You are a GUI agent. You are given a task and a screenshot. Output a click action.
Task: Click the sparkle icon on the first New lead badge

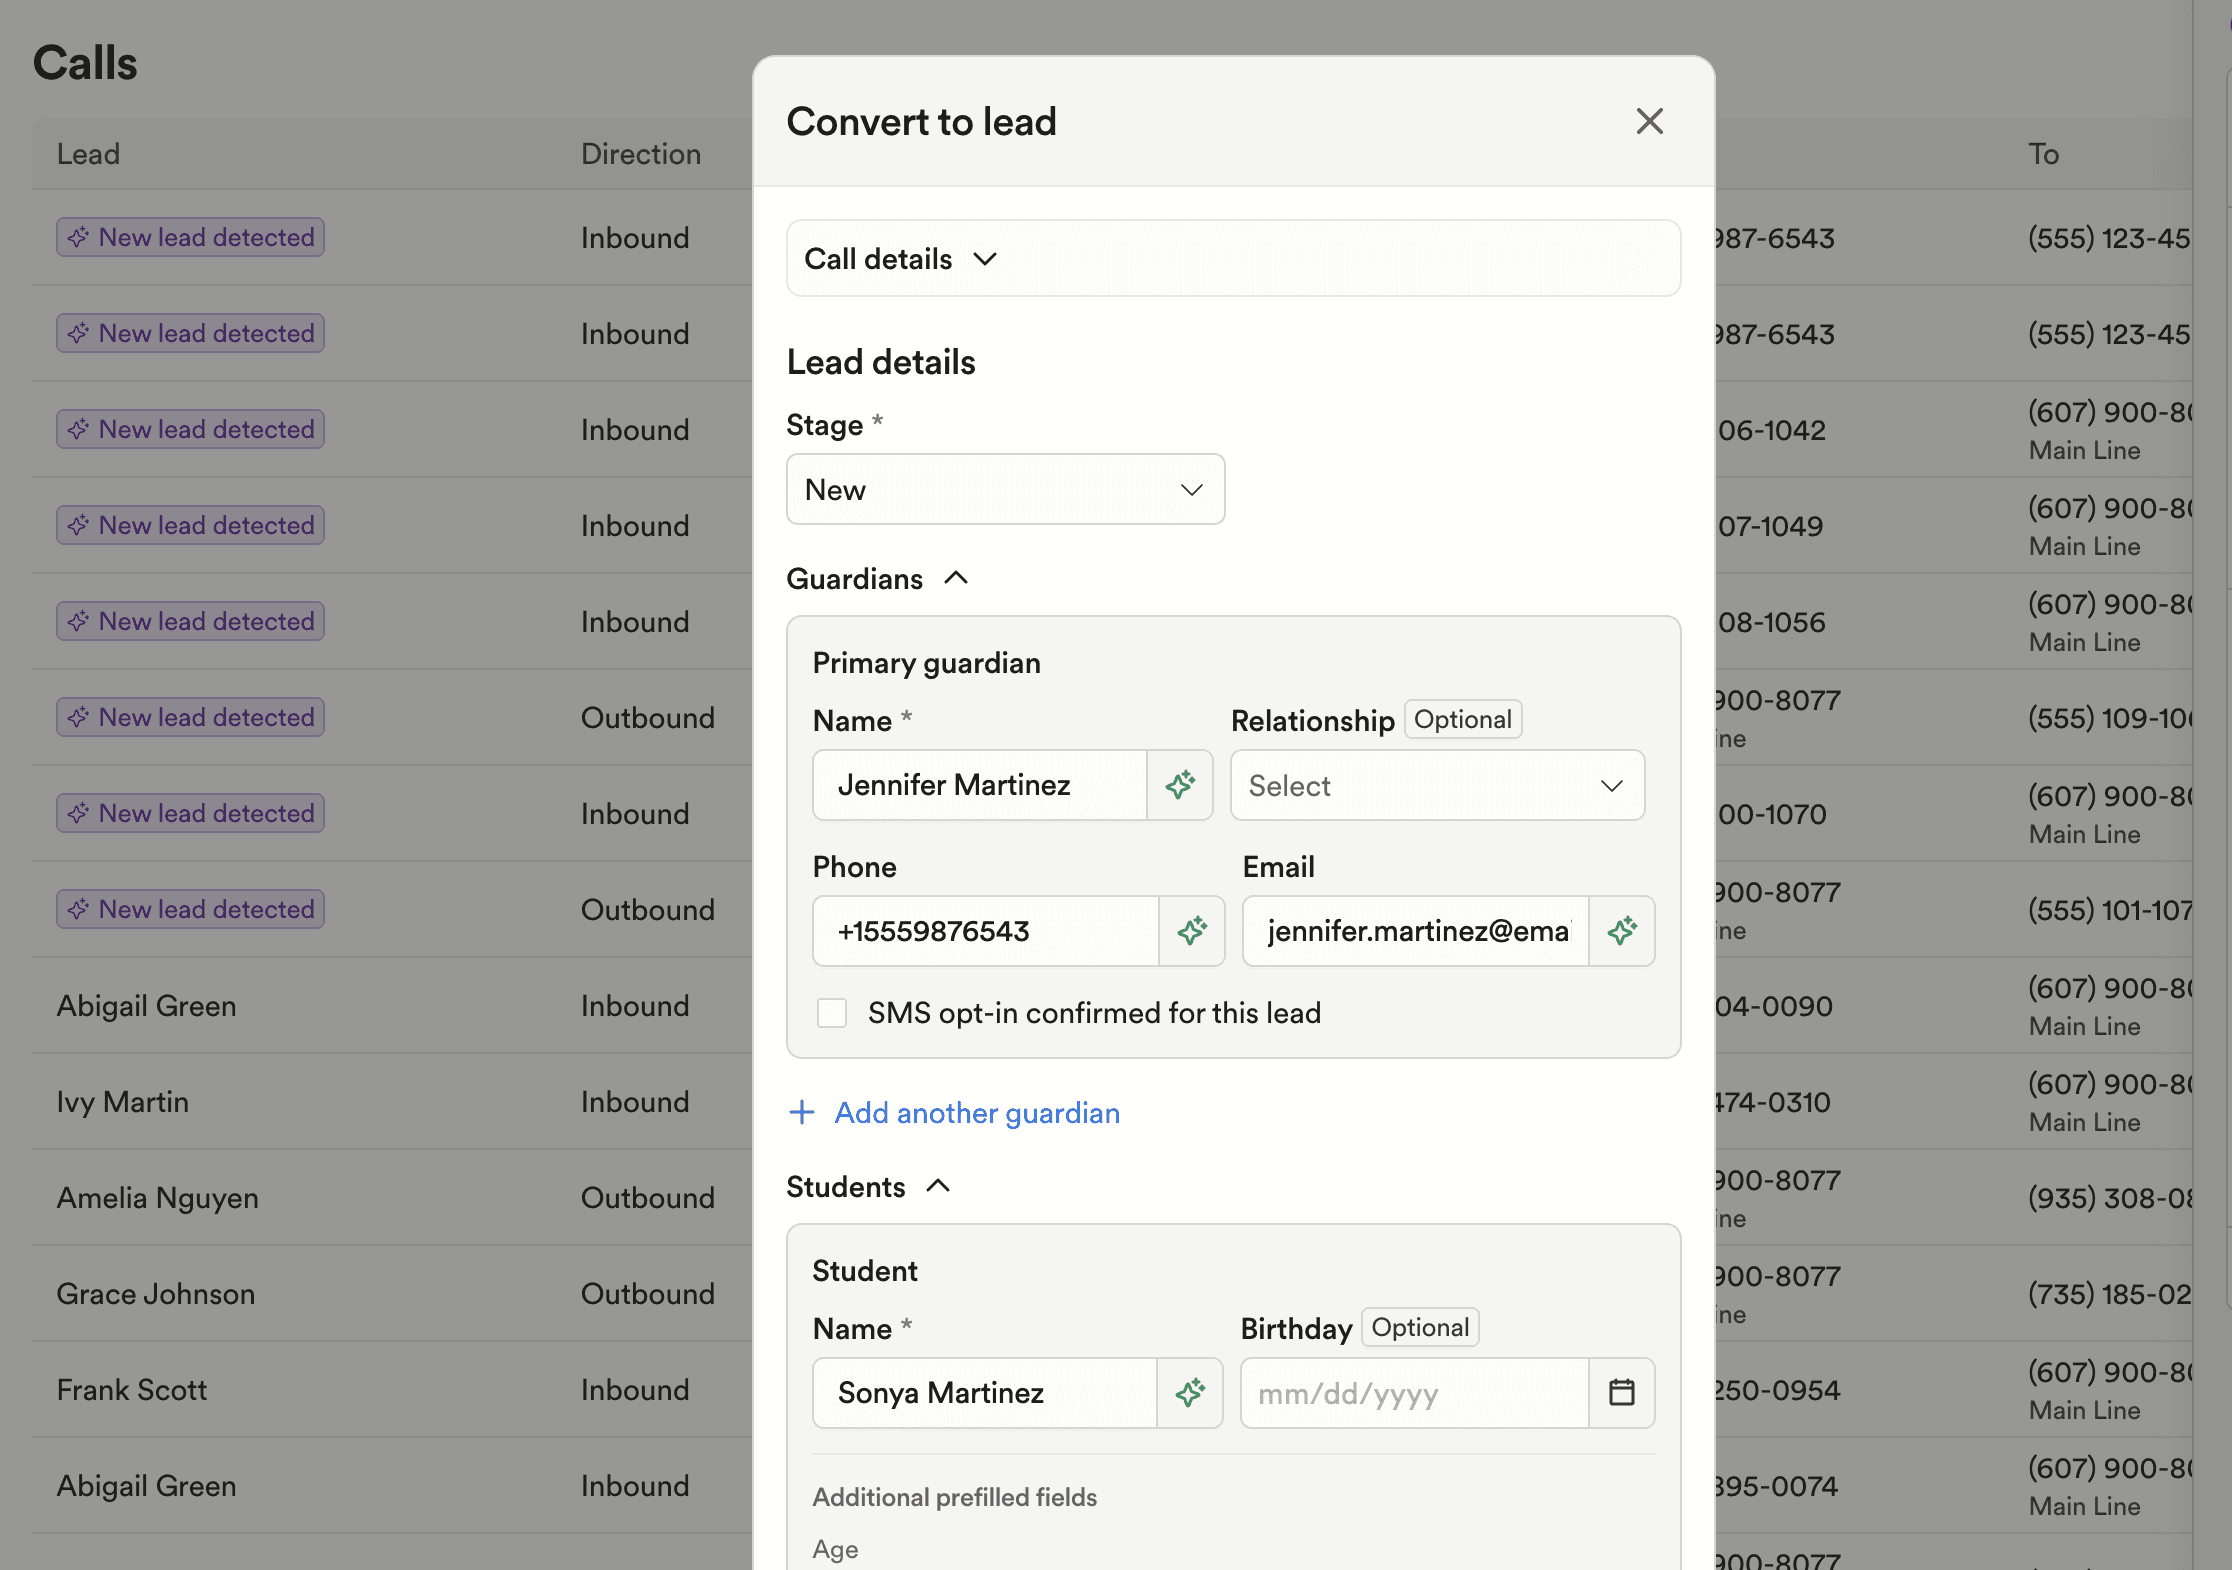click(x=77, y=237)
